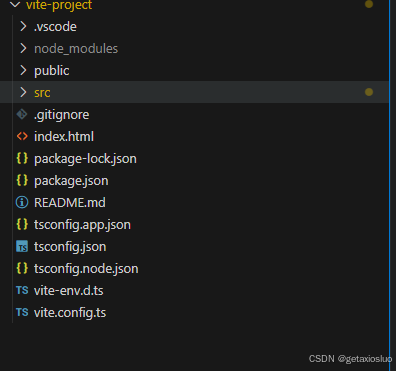Screen dimensions: 396x371
Task: Select the src folder label
Action: 42,93
